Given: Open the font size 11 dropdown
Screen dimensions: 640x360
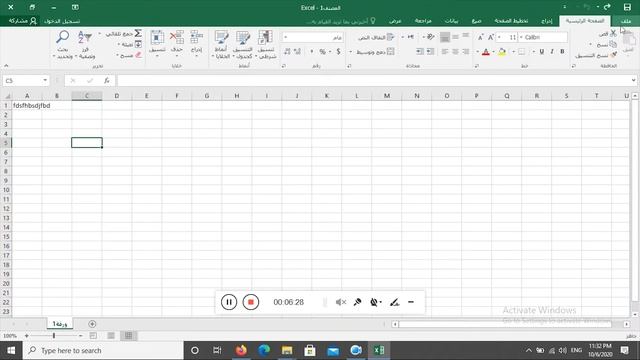Looking at the screenshot, I should click(x=499, y=37).
